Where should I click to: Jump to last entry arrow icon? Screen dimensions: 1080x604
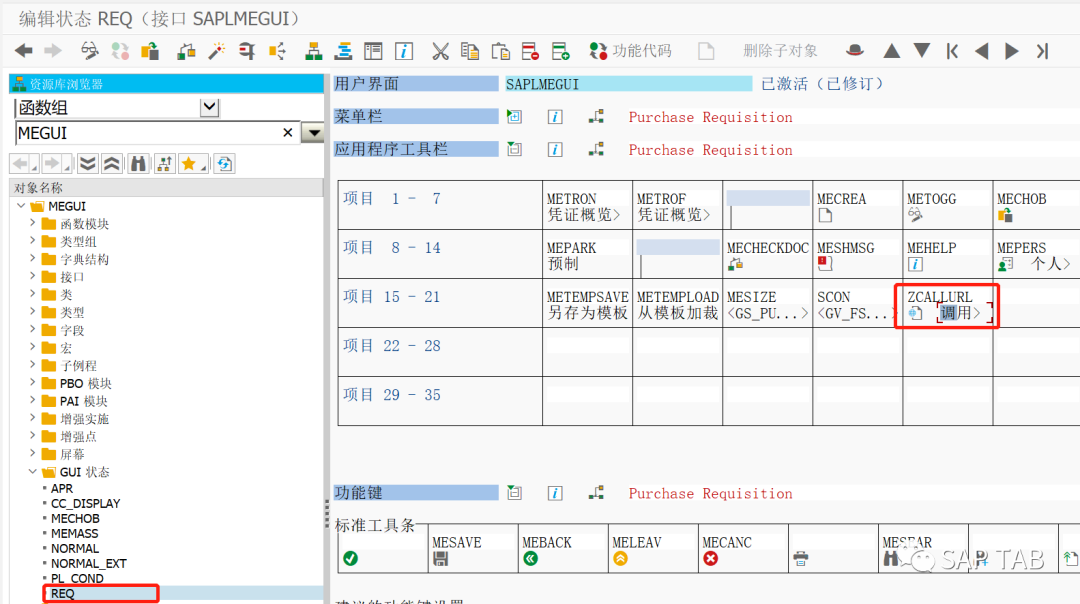coord(1042,51)
